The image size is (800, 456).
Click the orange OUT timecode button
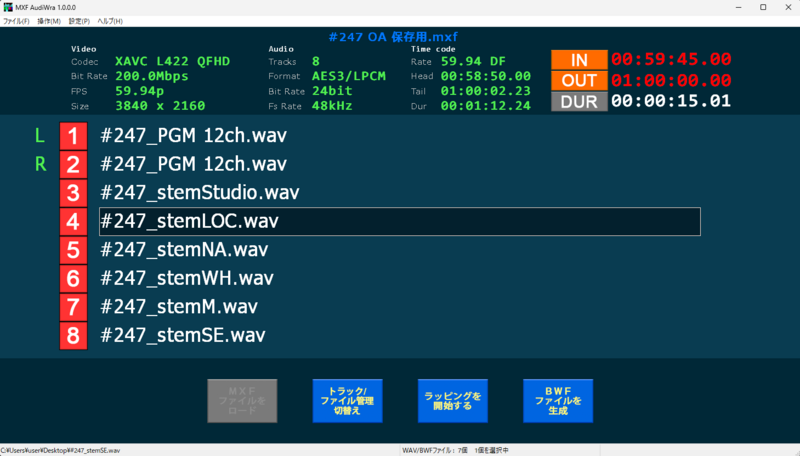(x=579, y=80)
